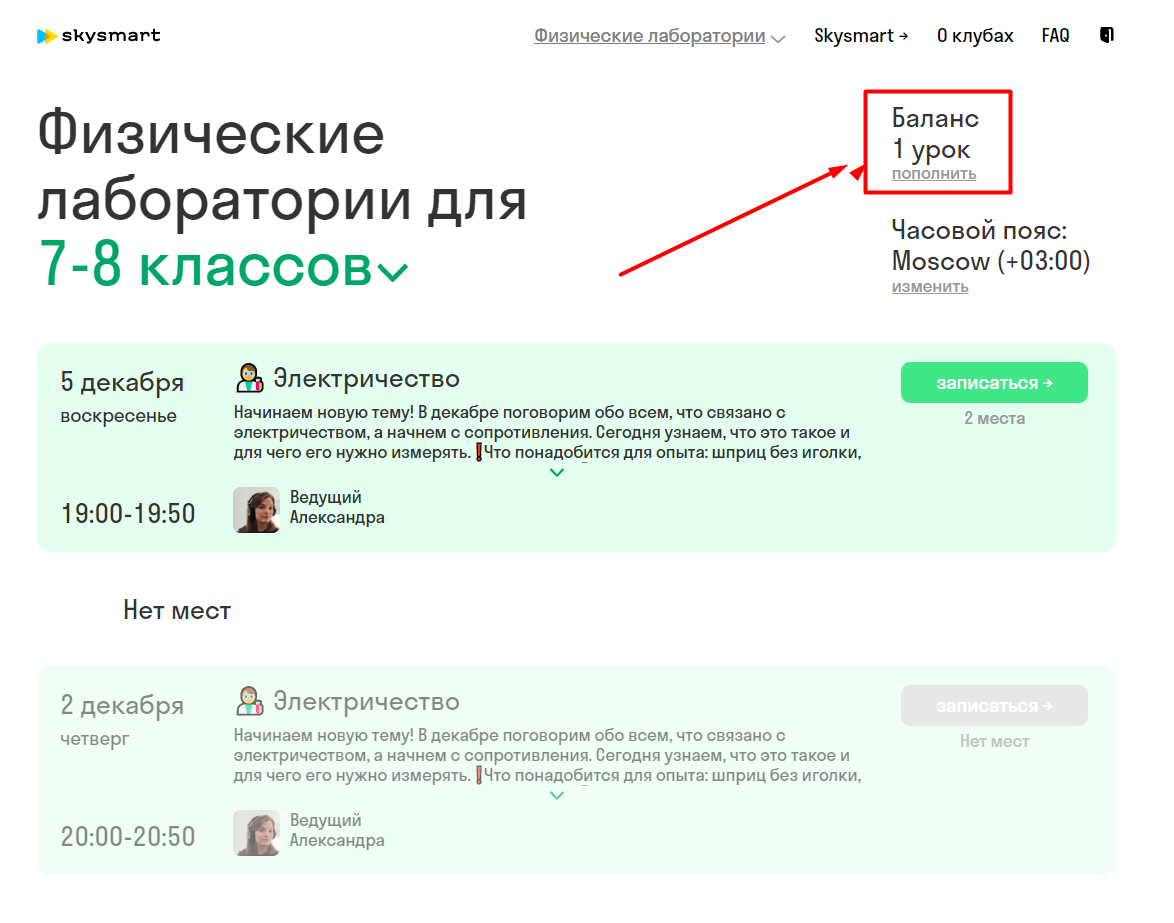Click the Электричество title on 2 декабря card
Image resolution: width=1174 pixels, height=923 pixels.
tap(366, 701)
